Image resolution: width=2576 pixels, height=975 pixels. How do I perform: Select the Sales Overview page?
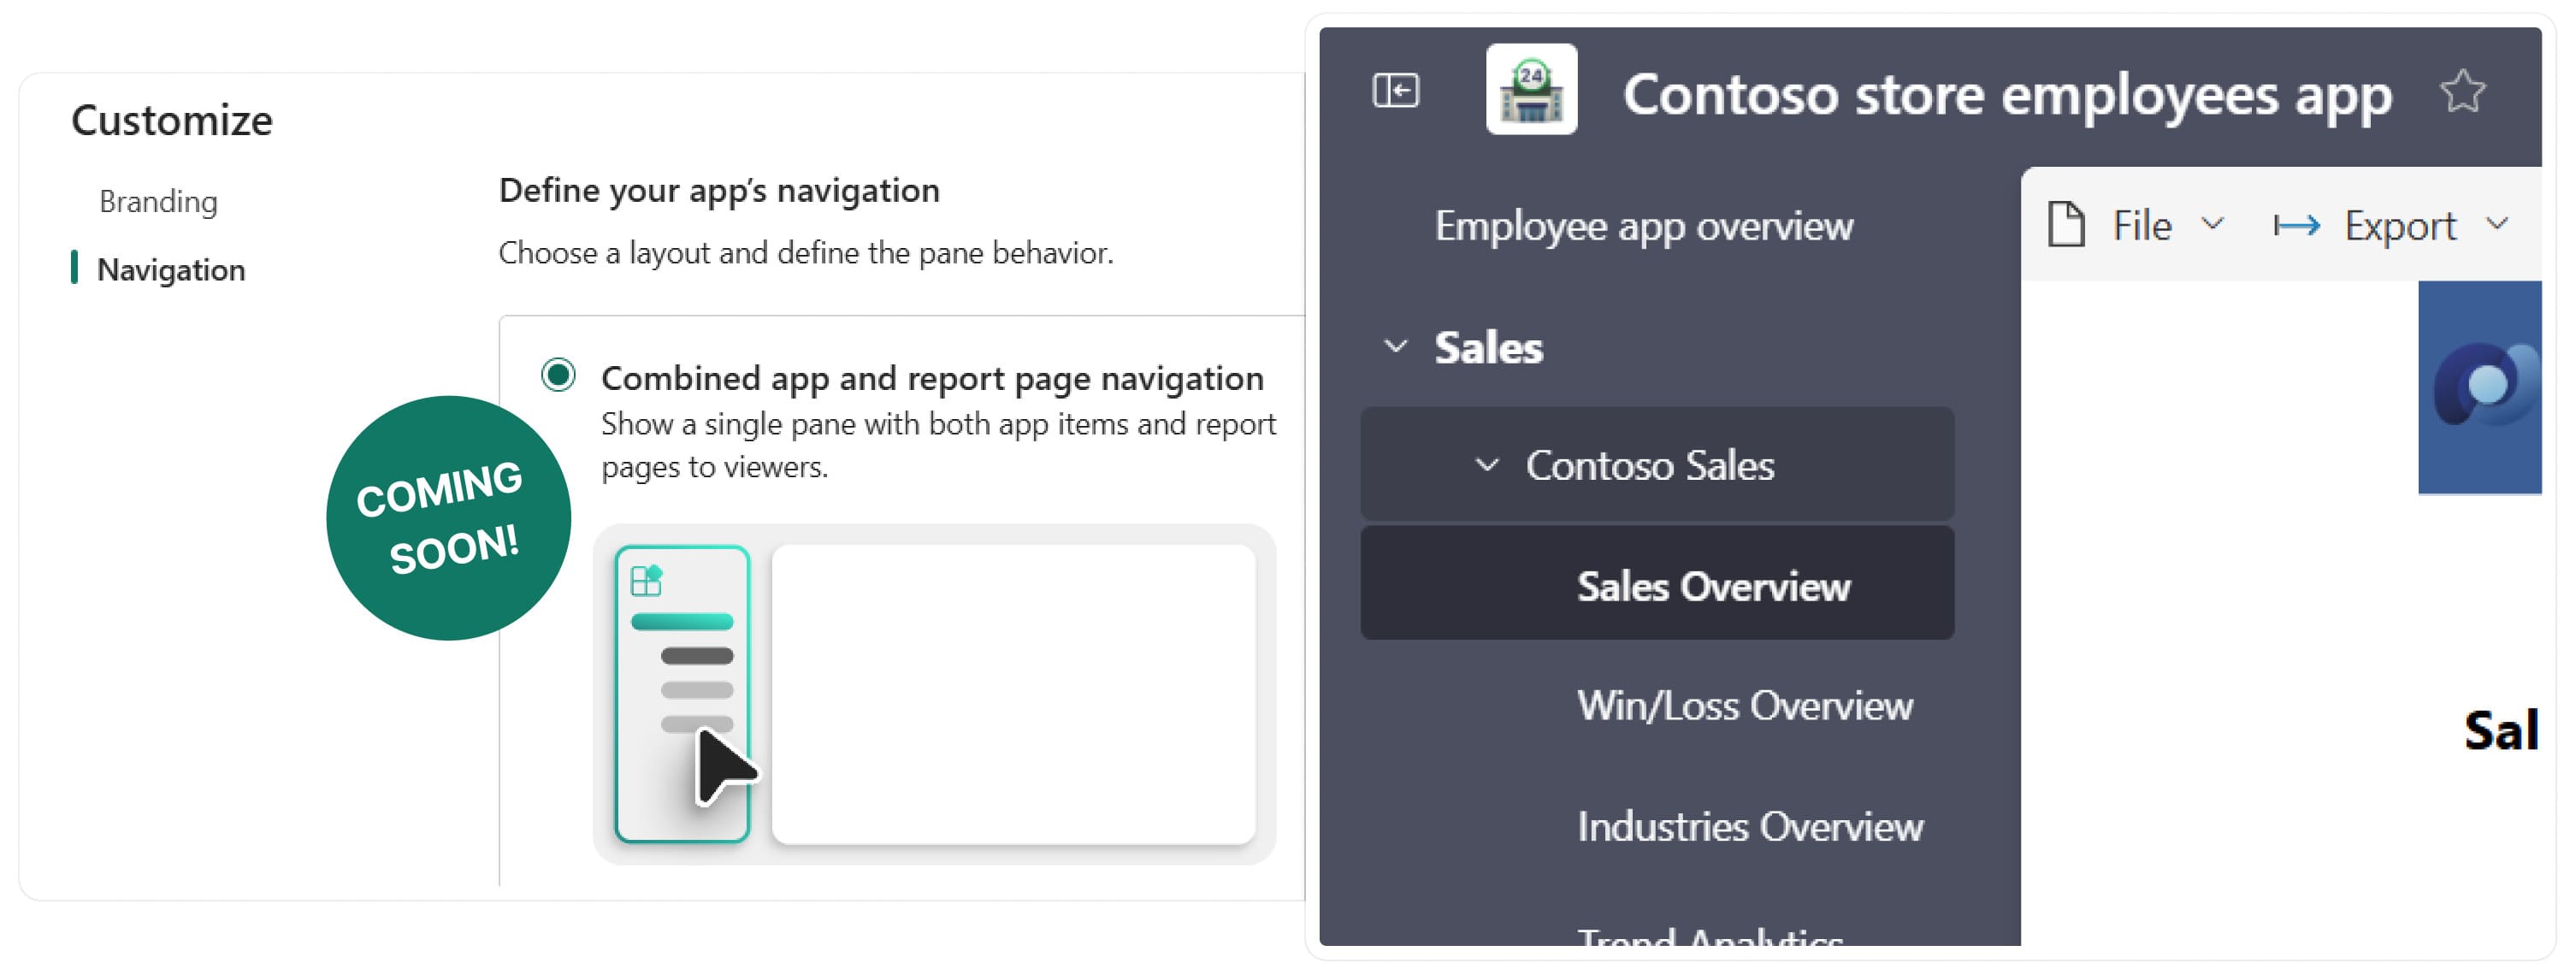(x=1712, y=586)
